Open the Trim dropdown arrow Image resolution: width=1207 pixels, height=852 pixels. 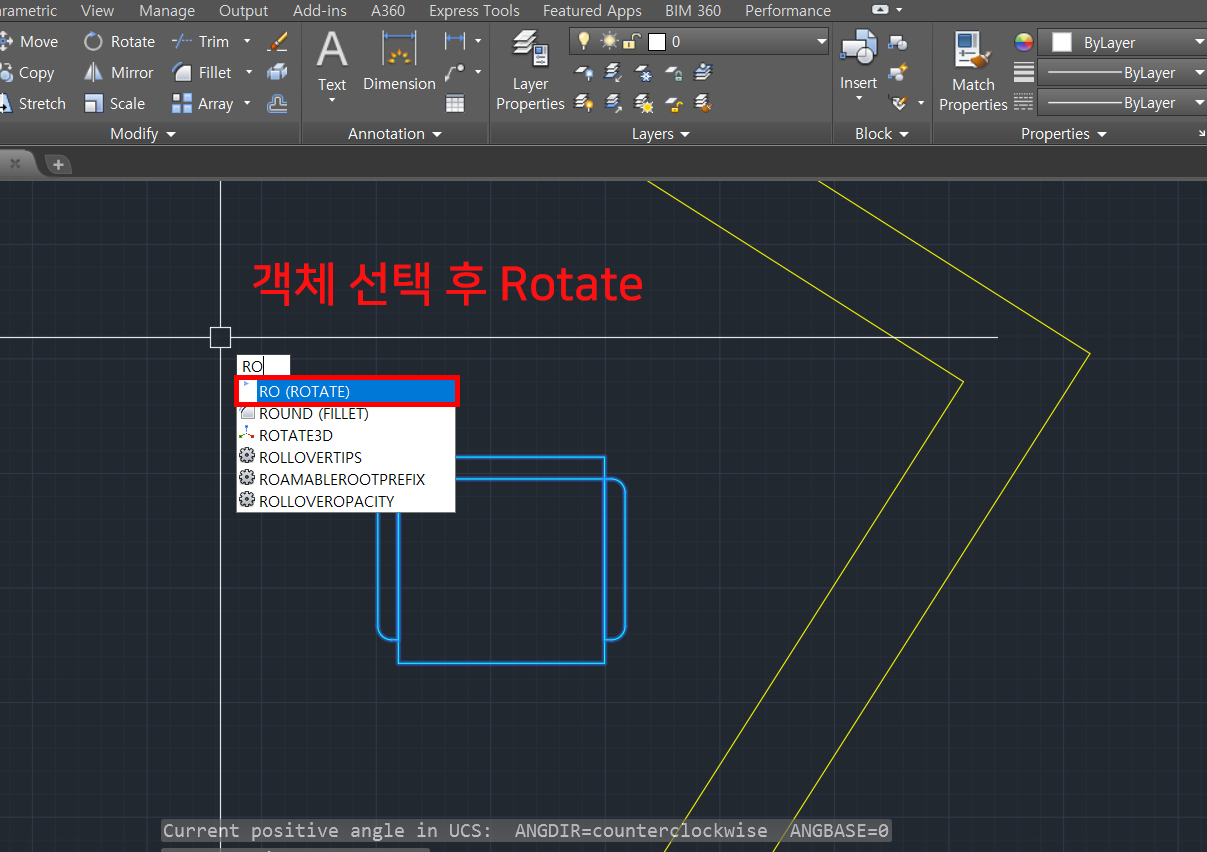pos(247,41)
